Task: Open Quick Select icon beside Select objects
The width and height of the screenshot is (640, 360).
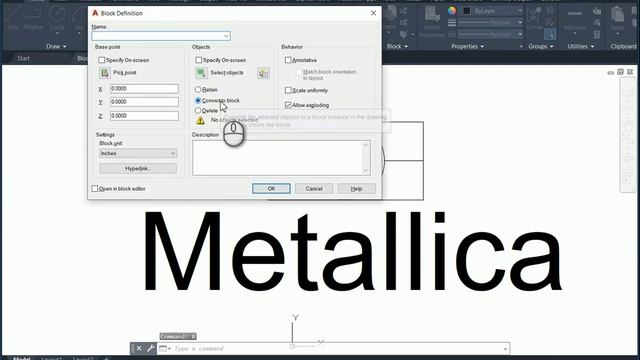Action: [263, 73]
